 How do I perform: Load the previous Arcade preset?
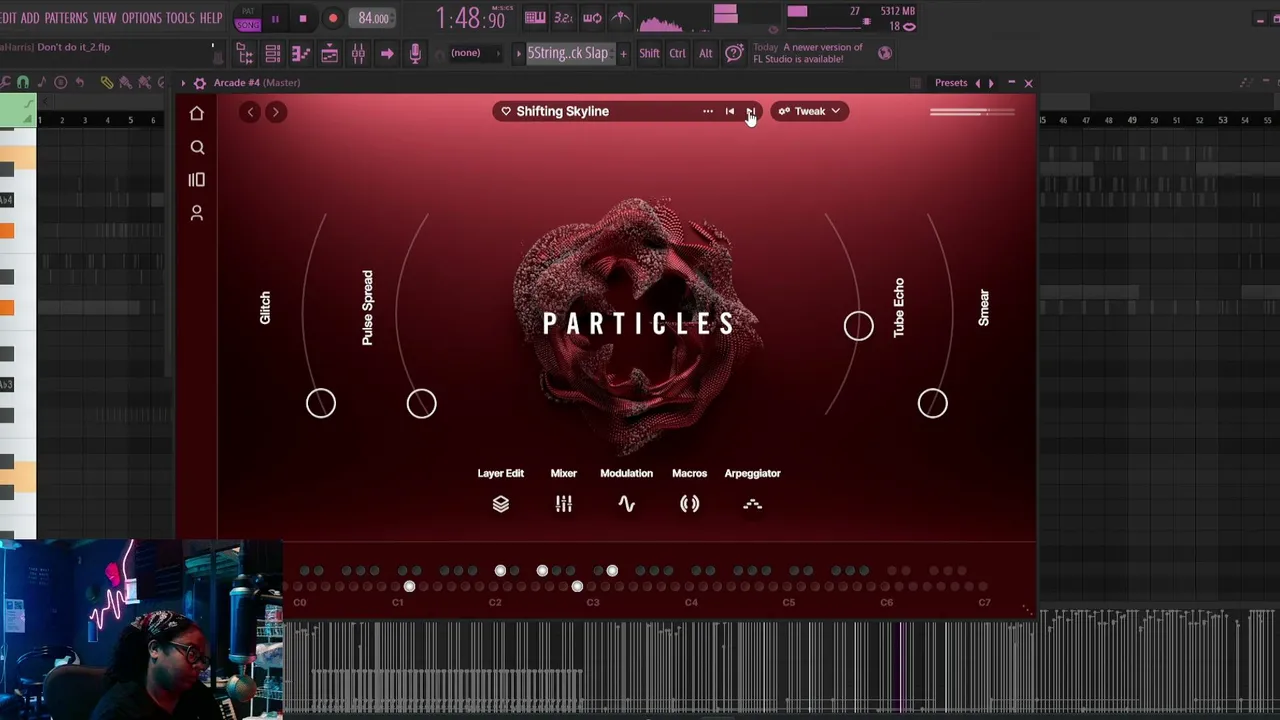[729, 111]
